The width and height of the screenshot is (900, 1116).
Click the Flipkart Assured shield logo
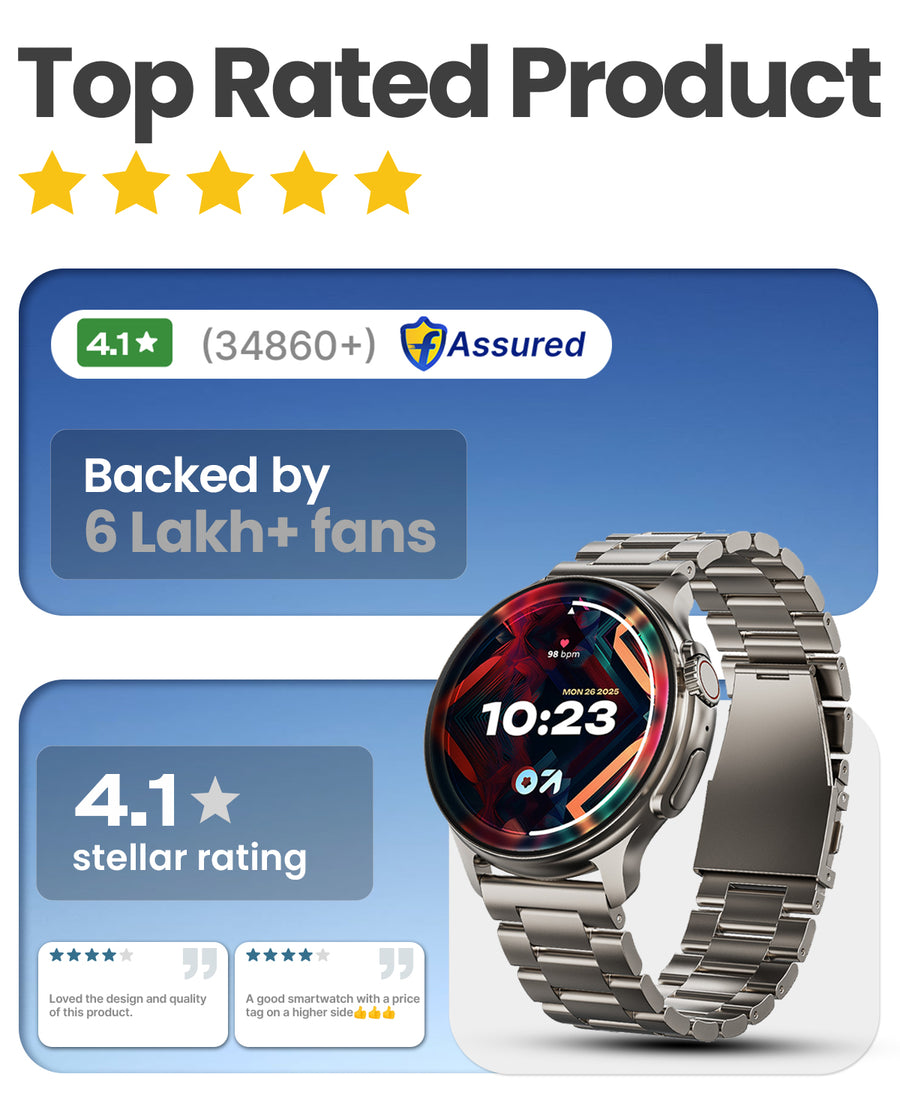pyautogui.click(x=423, y=344)
